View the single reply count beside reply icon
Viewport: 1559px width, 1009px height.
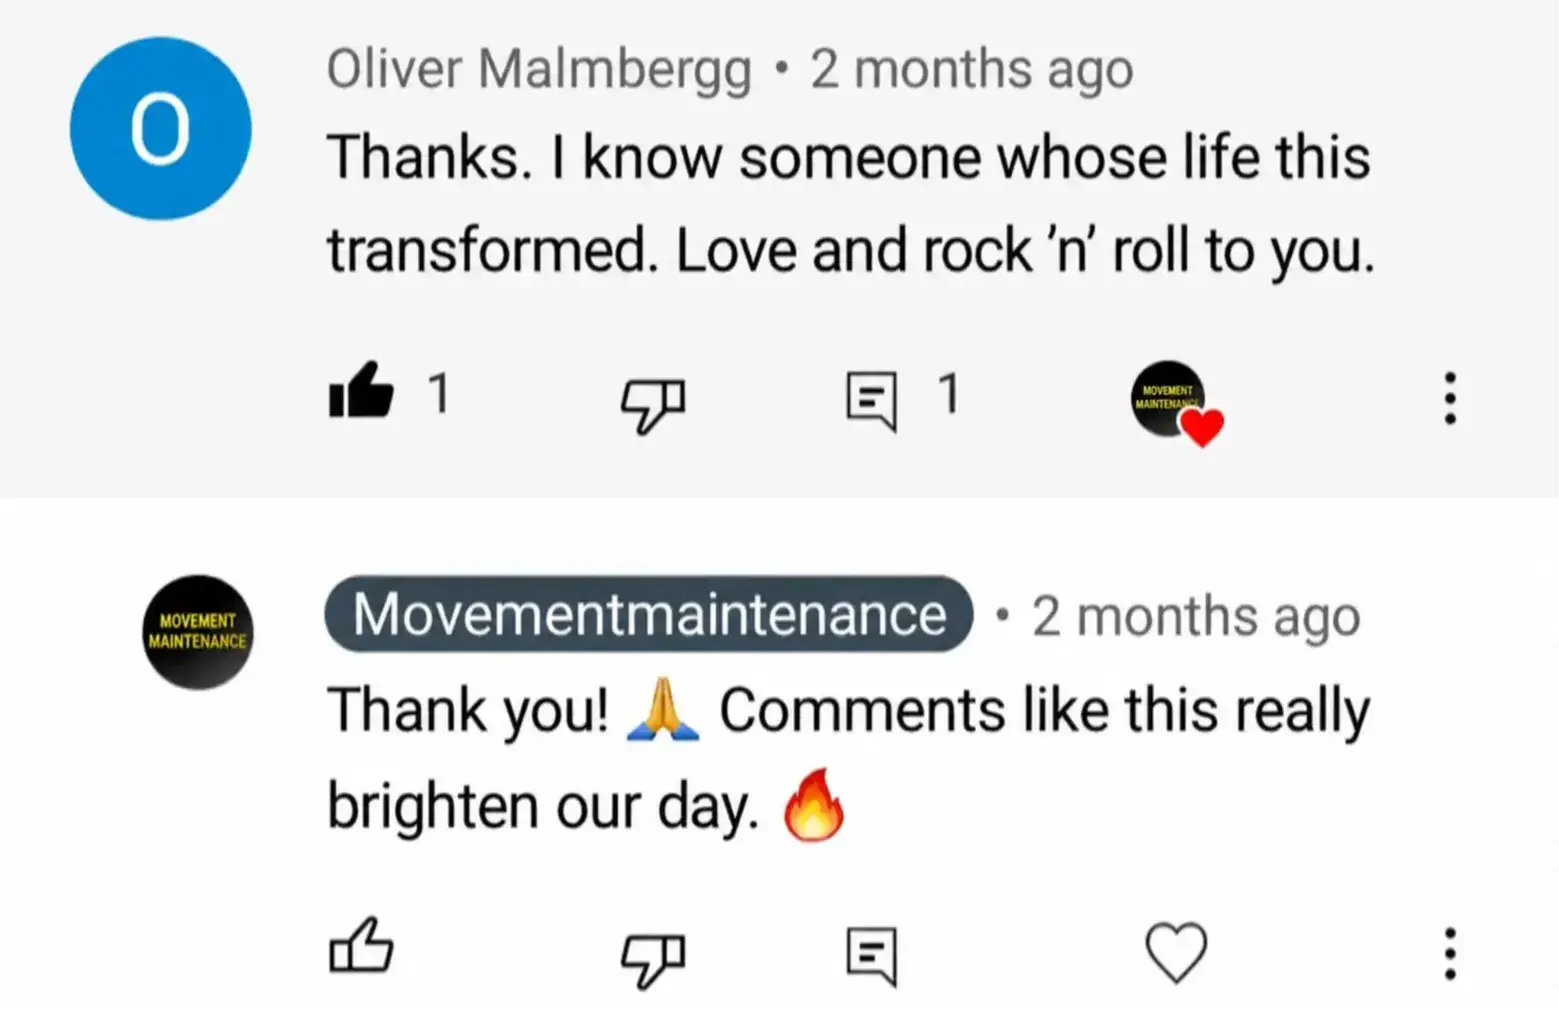pyautogui.click(x=949, y=393)
